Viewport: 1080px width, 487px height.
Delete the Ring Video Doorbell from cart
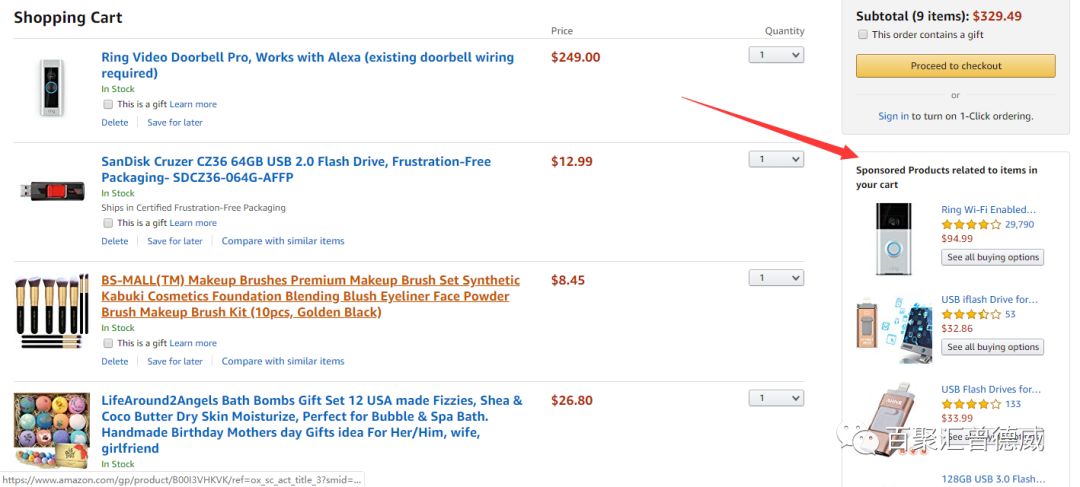[x=115, y=123]
